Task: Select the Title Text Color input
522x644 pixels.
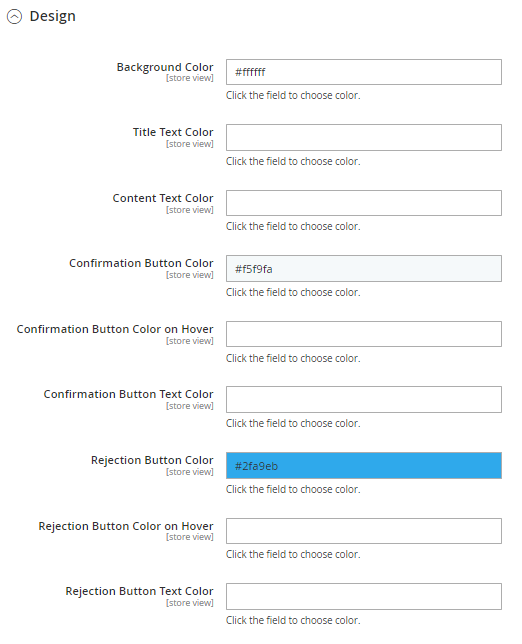Action: point(363,138)
